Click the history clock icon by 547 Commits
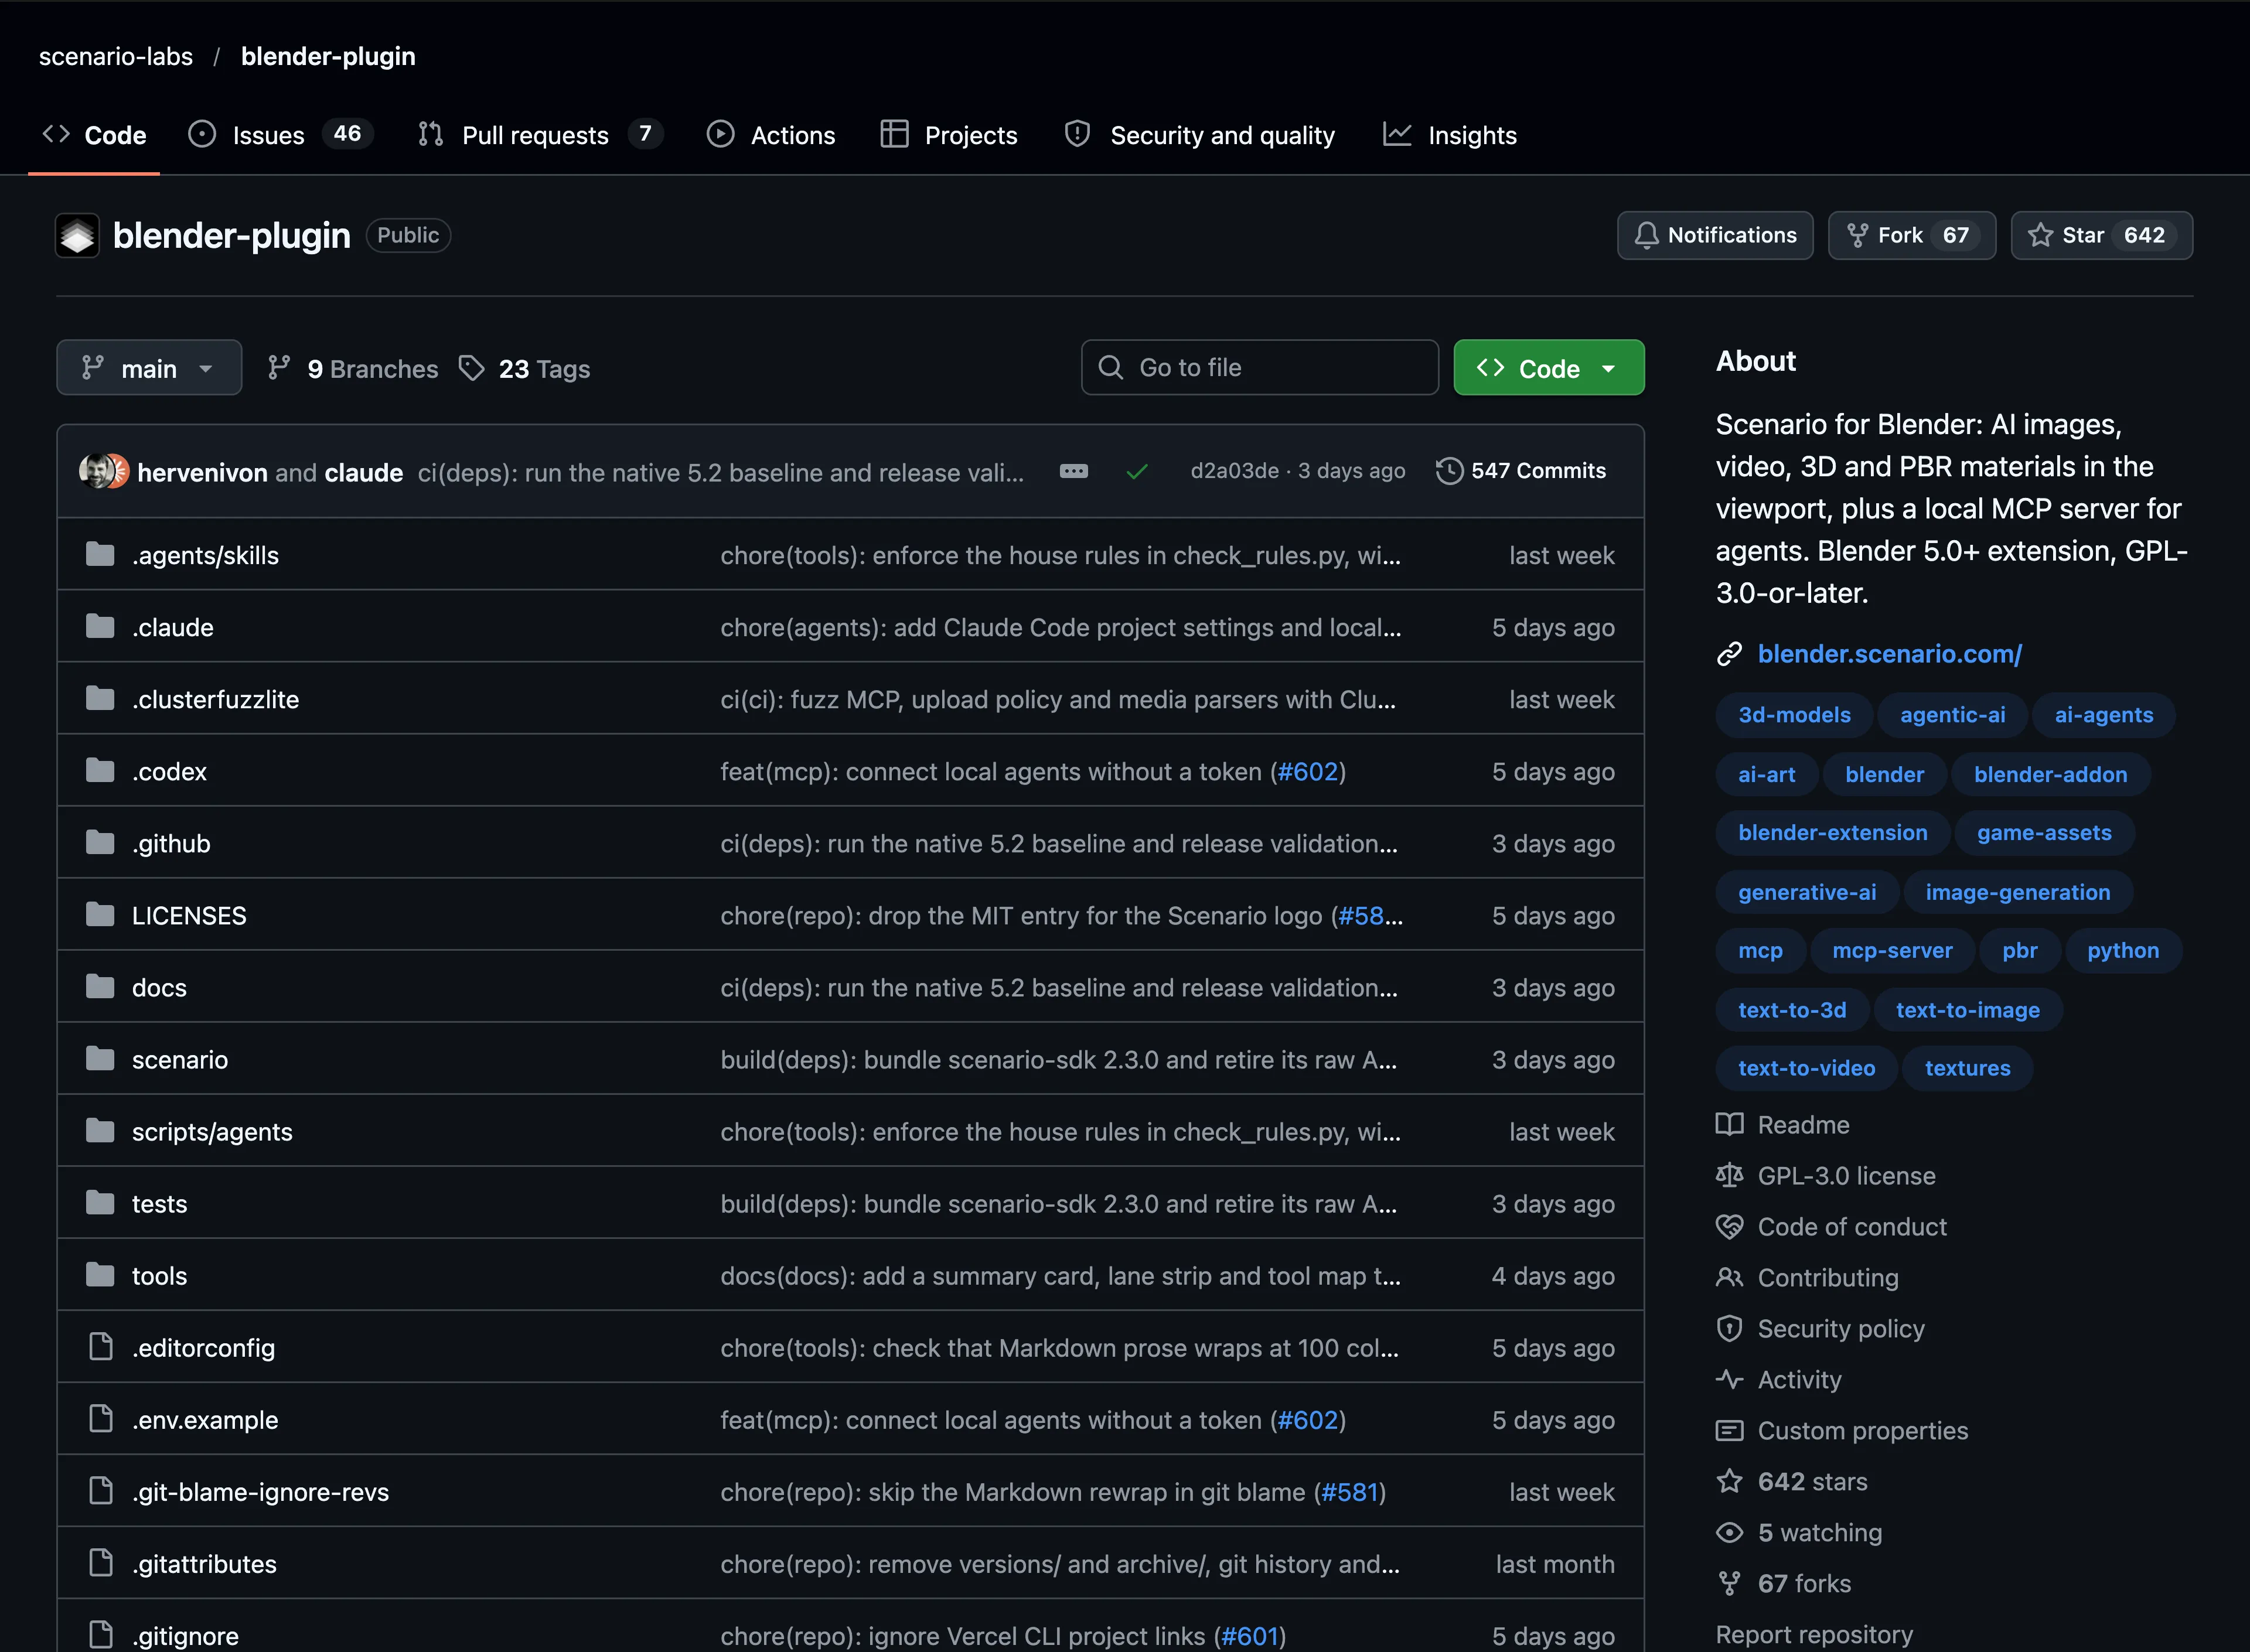Image resolution: width=2250 pixels, height=1652 pixels. pyautogui.click(x=1449, y=471)
